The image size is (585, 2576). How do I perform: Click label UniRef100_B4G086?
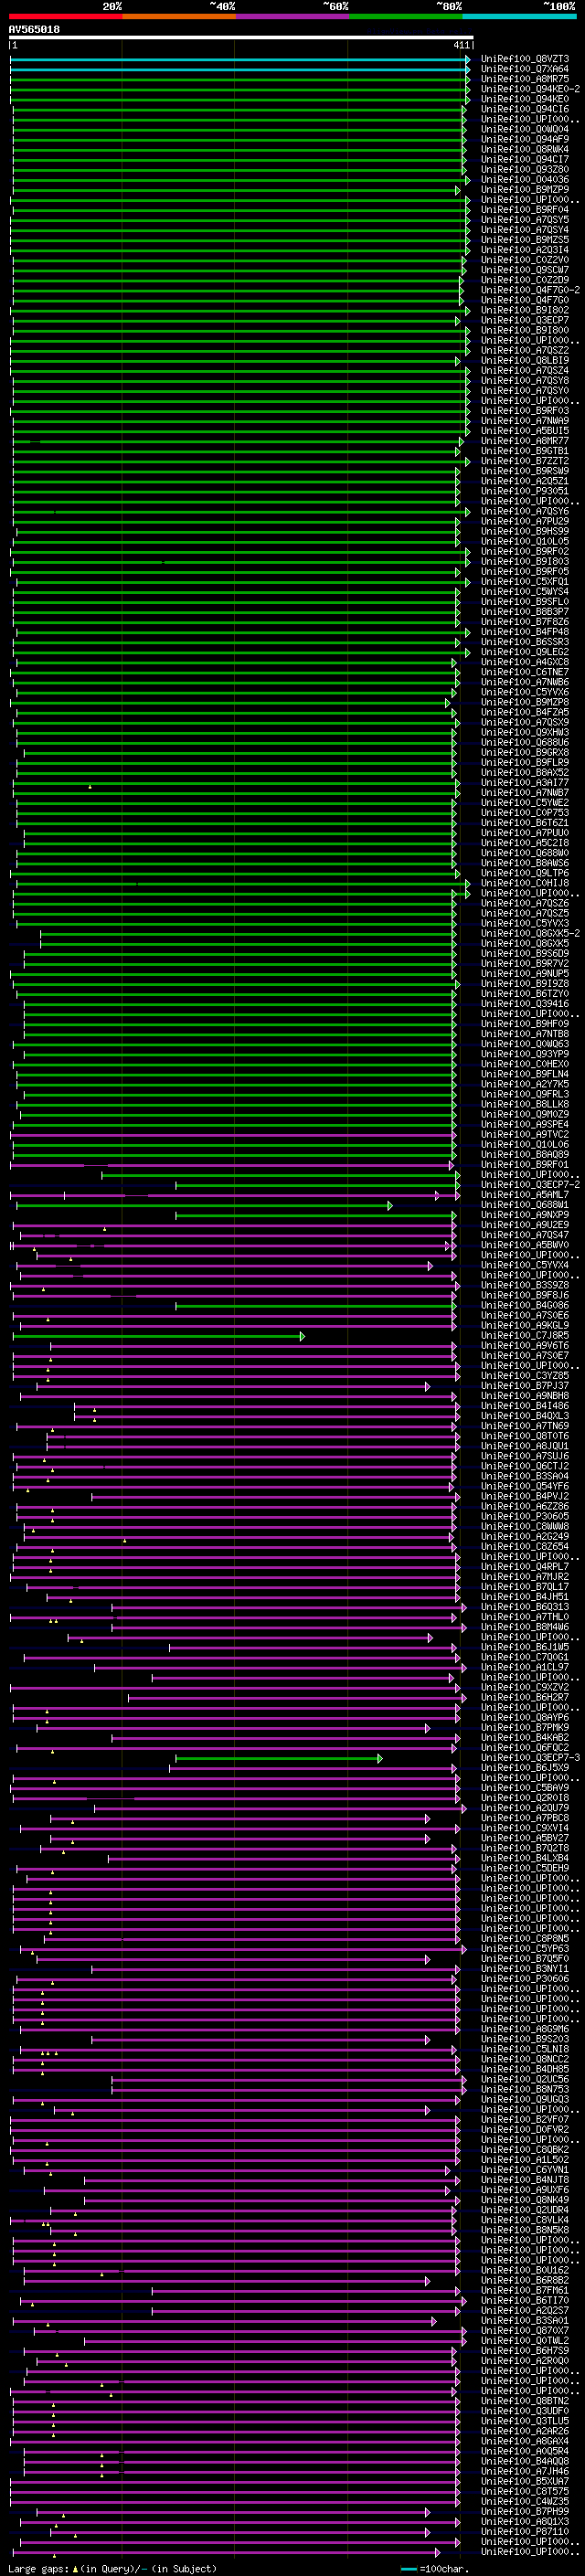(524, 1305)
